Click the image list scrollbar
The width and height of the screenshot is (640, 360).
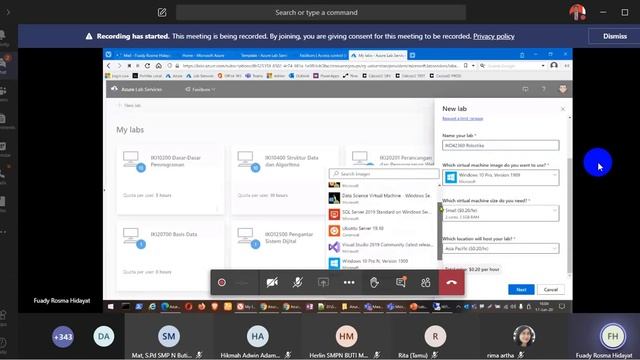pos(440,231)
